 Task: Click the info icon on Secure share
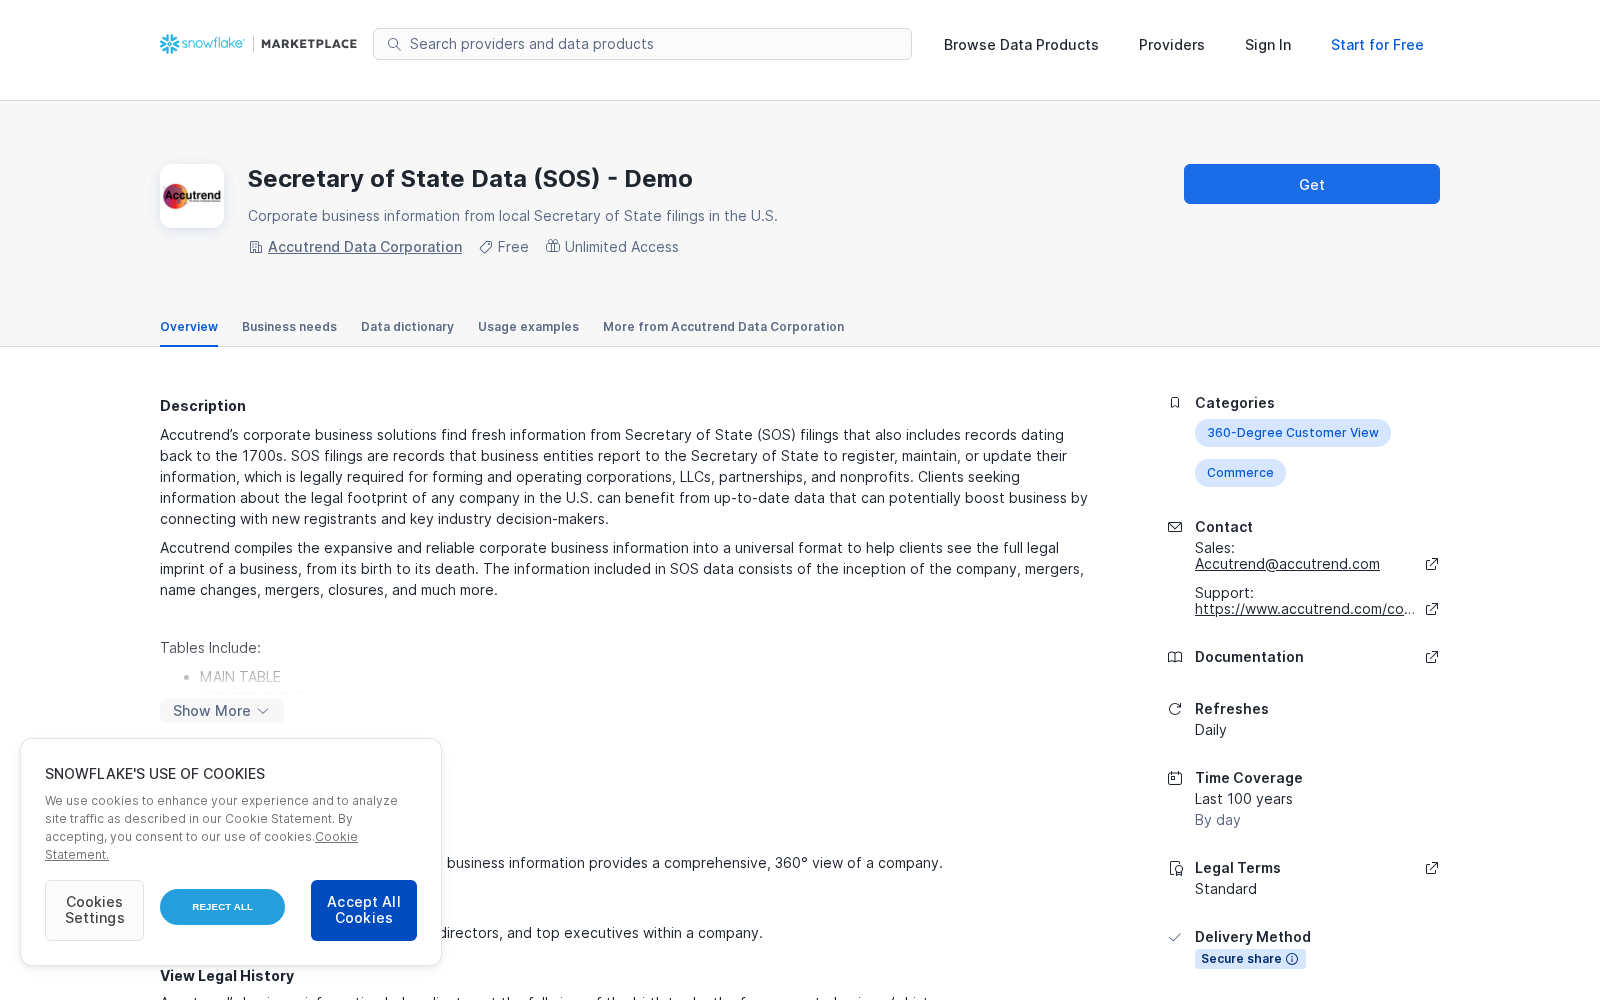[x=1292, y=959]
